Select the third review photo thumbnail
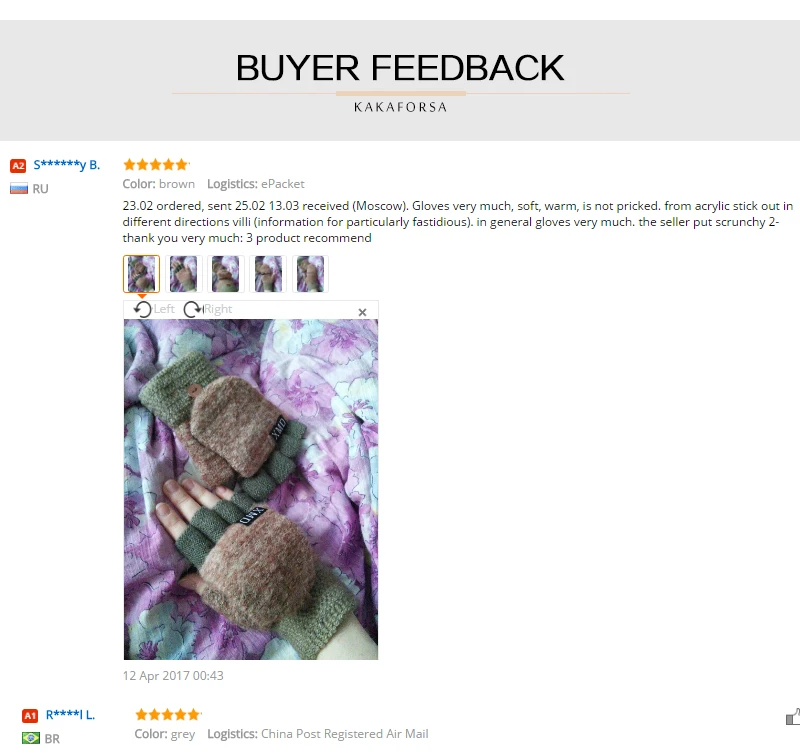 226,274
